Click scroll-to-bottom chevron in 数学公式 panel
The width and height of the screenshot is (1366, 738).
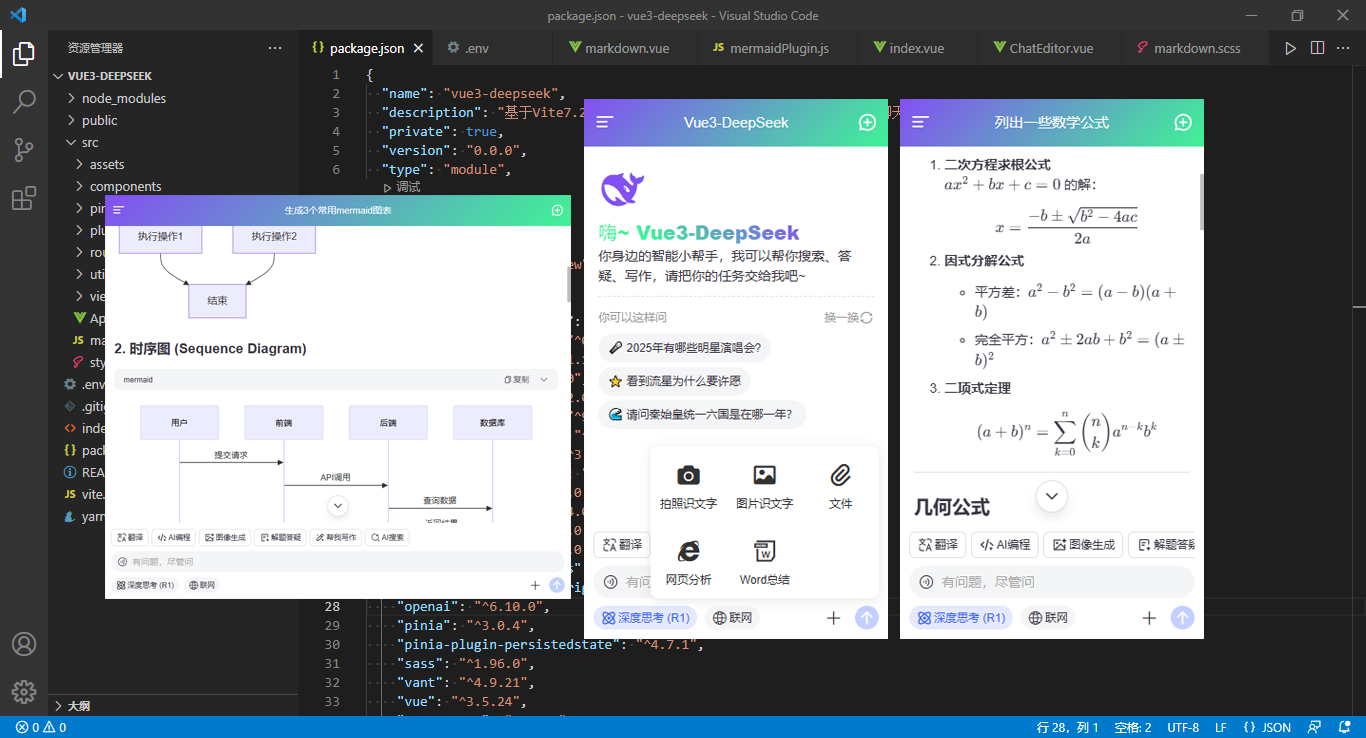click(1052, 495)
